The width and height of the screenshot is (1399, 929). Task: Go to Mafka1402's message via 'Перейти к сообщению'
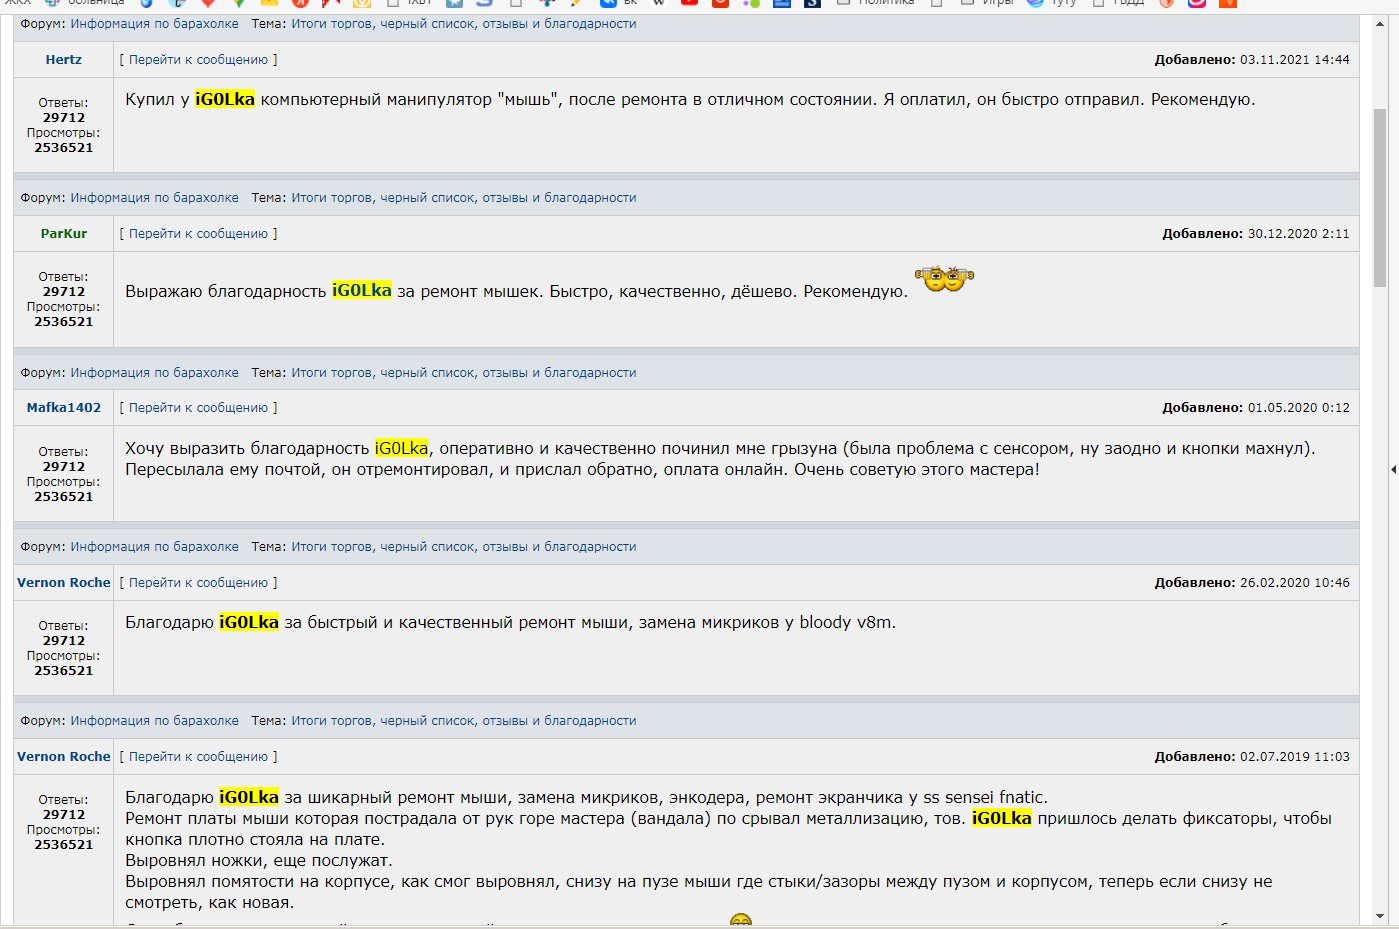[x=198, y=408]
